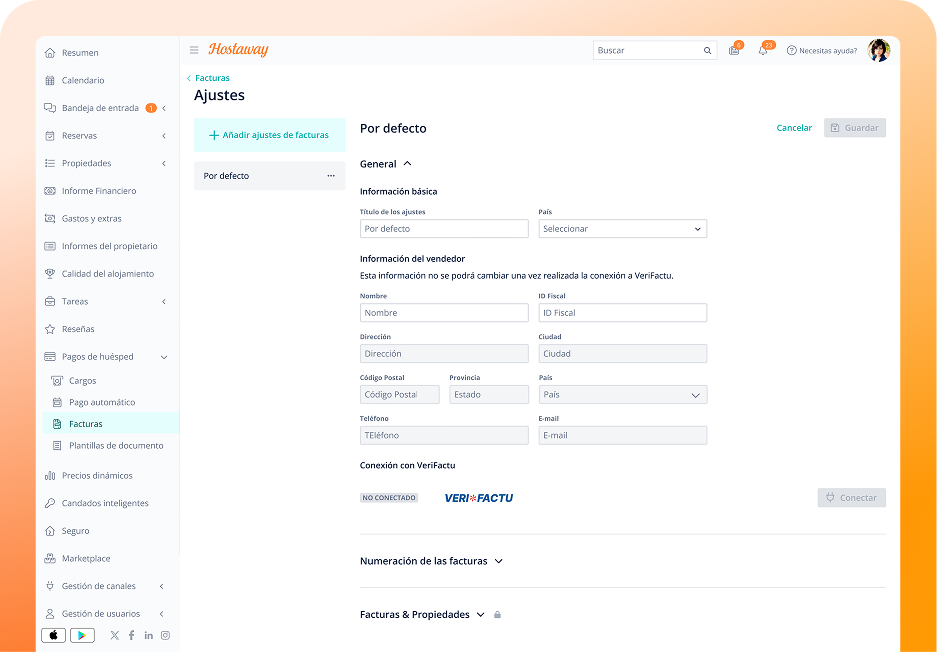937x652 pixels.
Task: Click the Cancelar link
Action: point(794,128)
